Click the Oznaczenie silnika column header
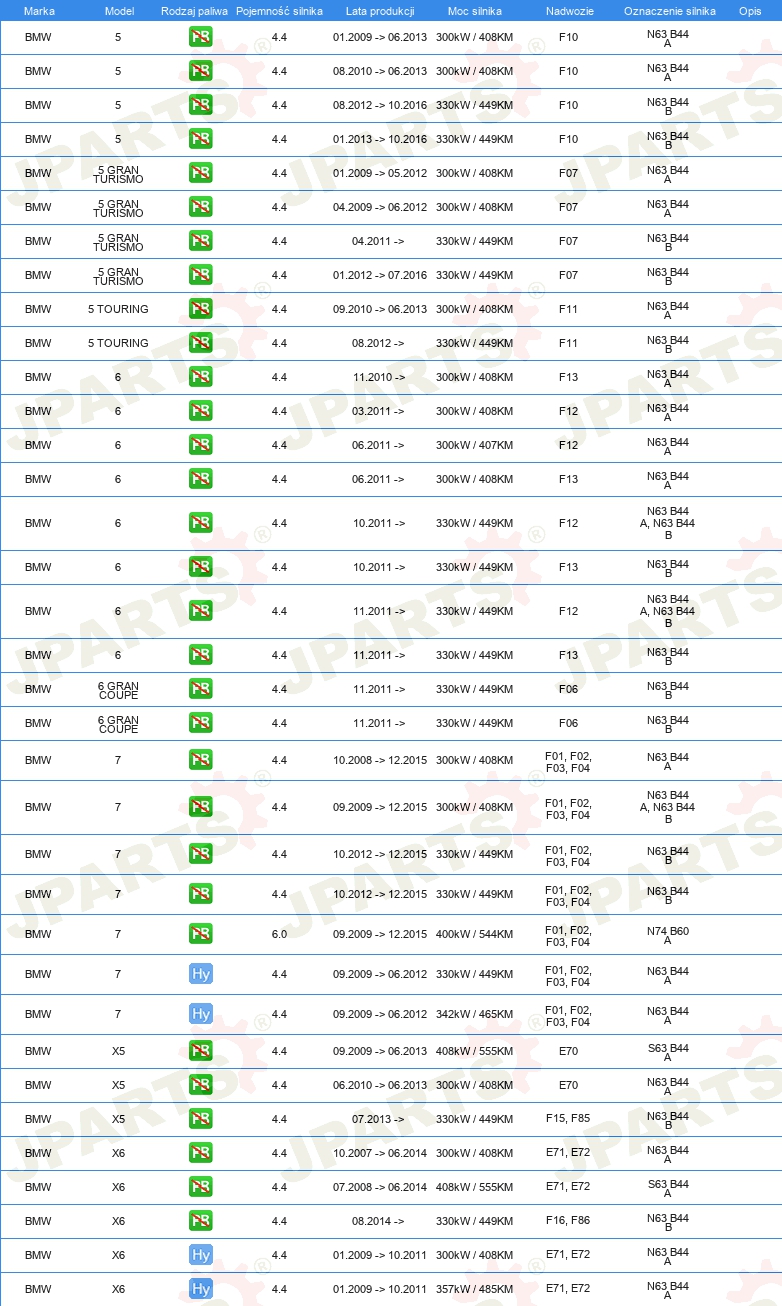Viewport: 782px width, 1306px height. point(669,11)
